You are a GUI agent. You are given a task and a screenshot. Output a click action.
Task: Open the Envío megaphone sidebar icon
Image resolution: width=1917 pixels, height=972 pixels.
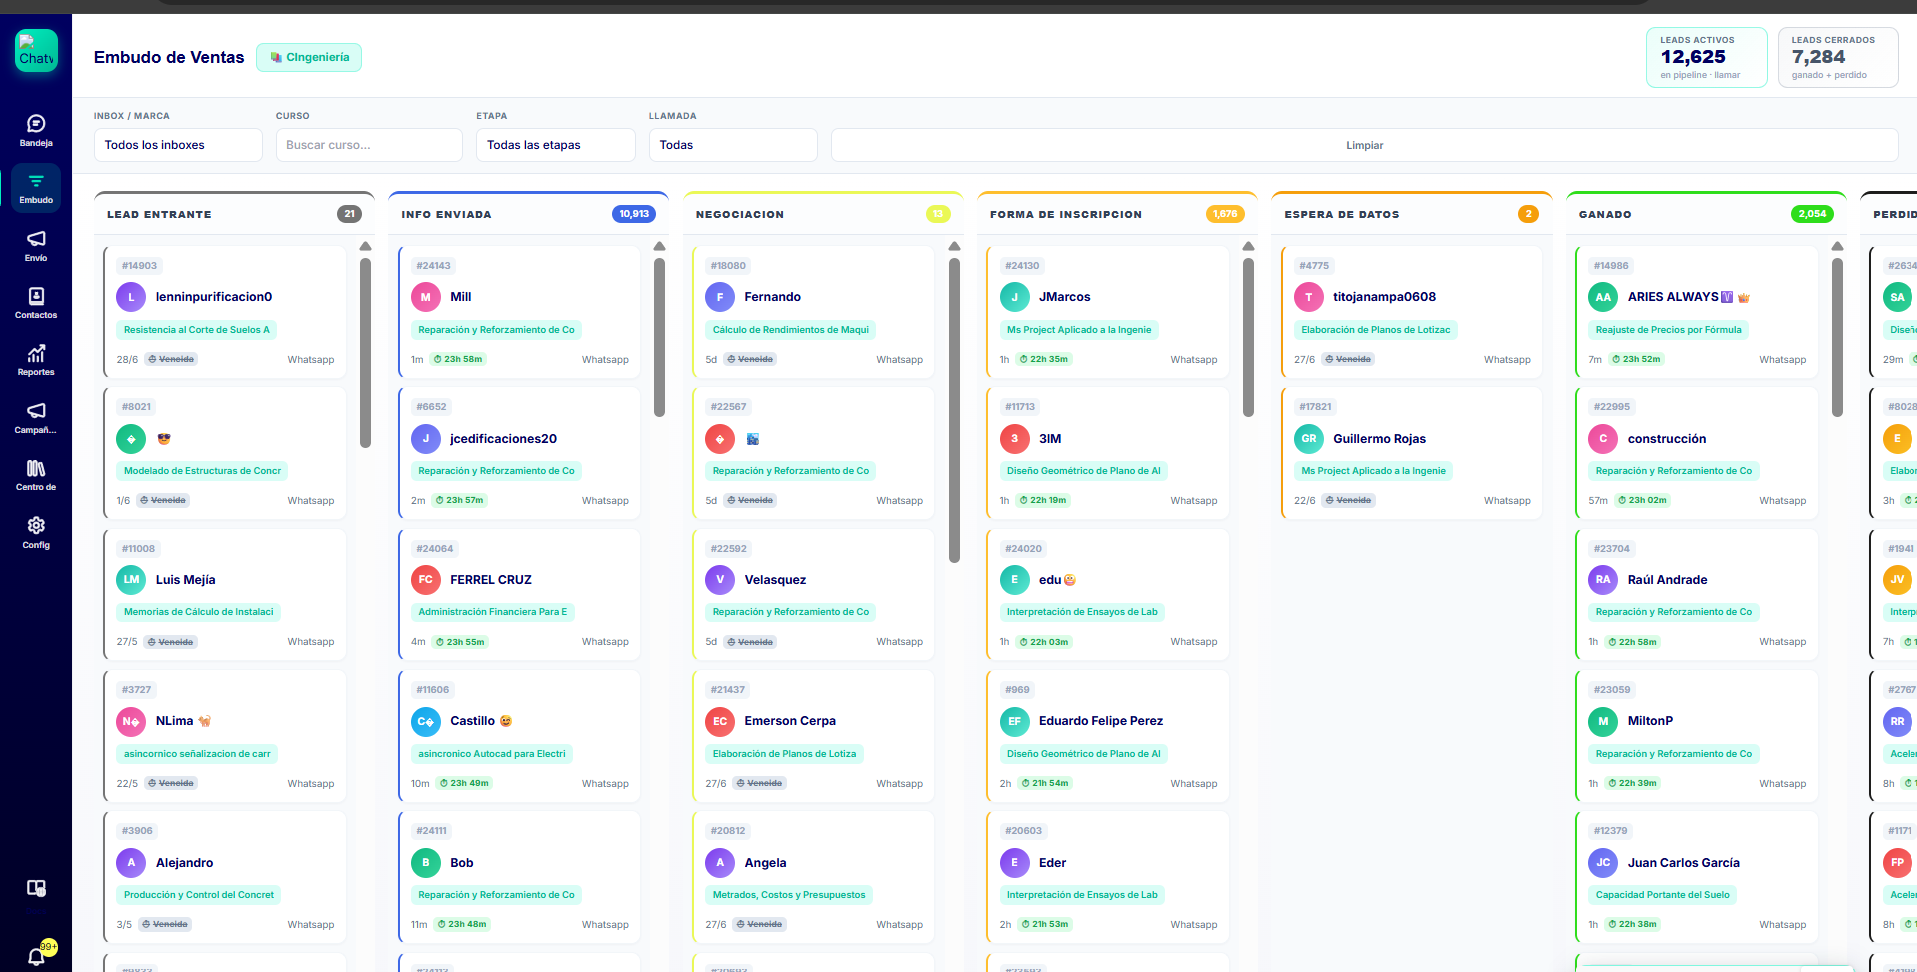click(x=36, y=245)
